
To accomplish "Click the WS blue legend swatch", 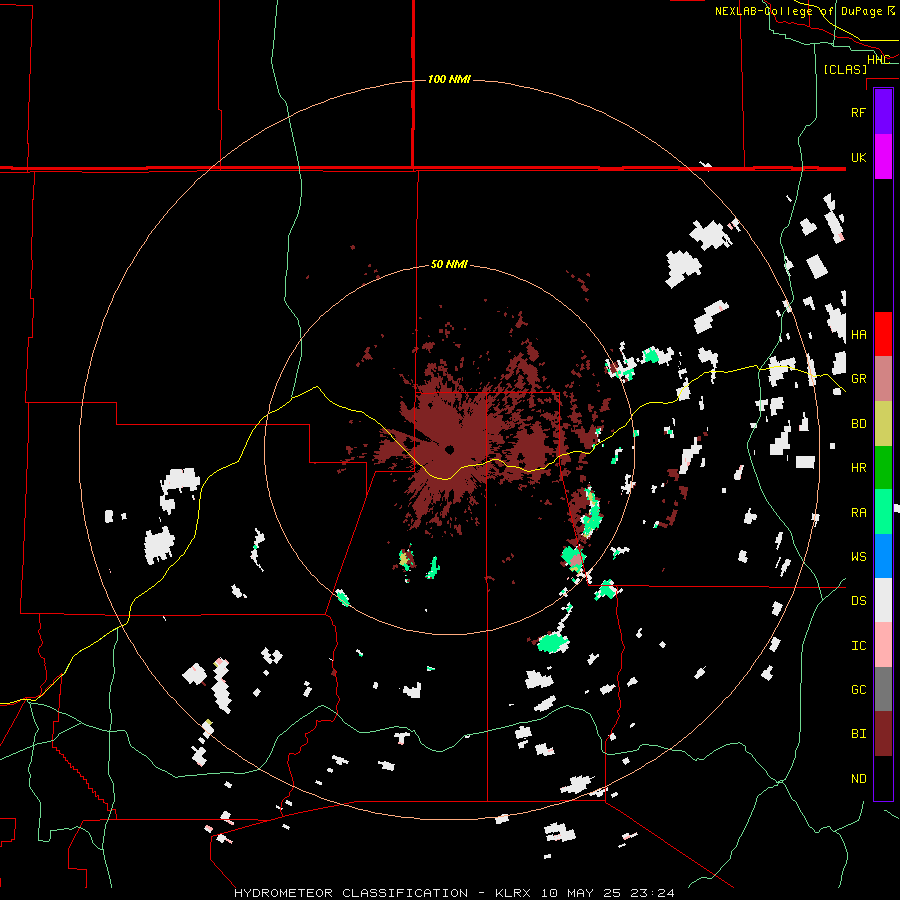I will click(x=883, y=556).
